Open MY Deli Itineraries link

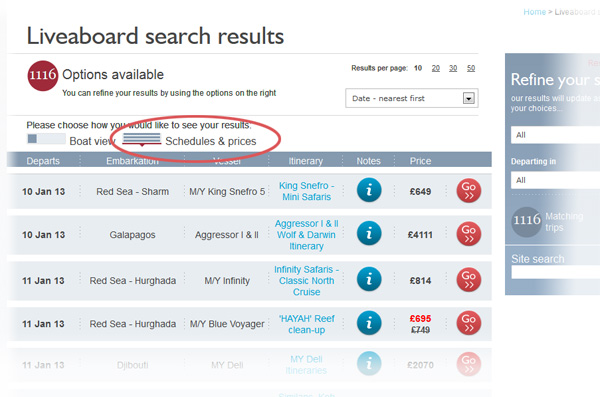tap(307, 365)
